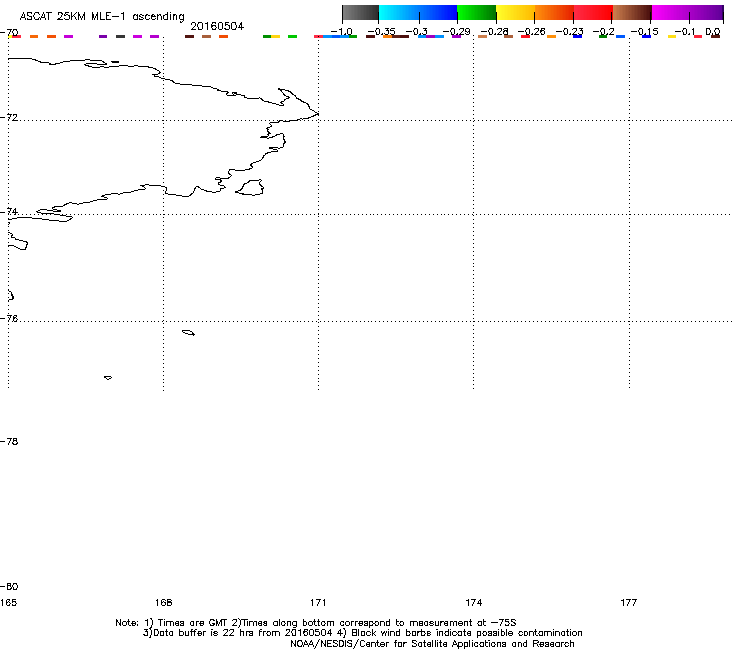The height and width of the screenshot is (650, 740).
Task: Click the gray segment of the color bar
Action: (361, 13)
